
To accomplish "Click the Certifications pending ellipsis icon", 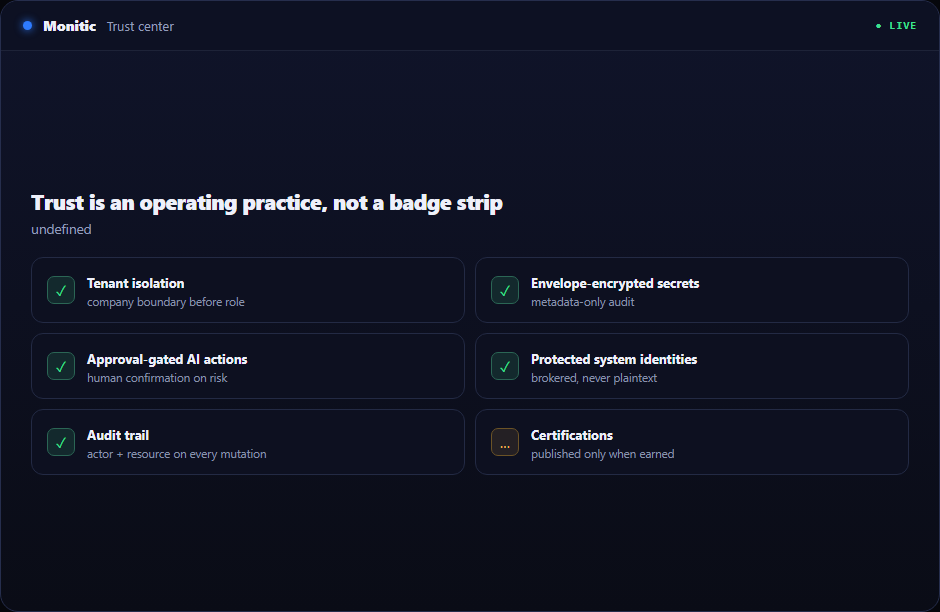I will [505, 442].
